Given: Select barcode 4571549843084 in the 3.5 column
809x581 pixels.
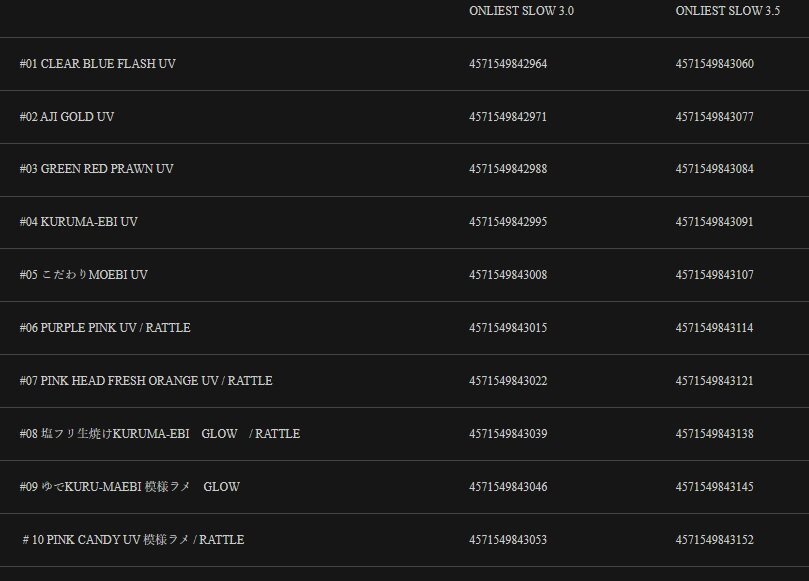Looking at the screenshot, I should click(714, 169).
